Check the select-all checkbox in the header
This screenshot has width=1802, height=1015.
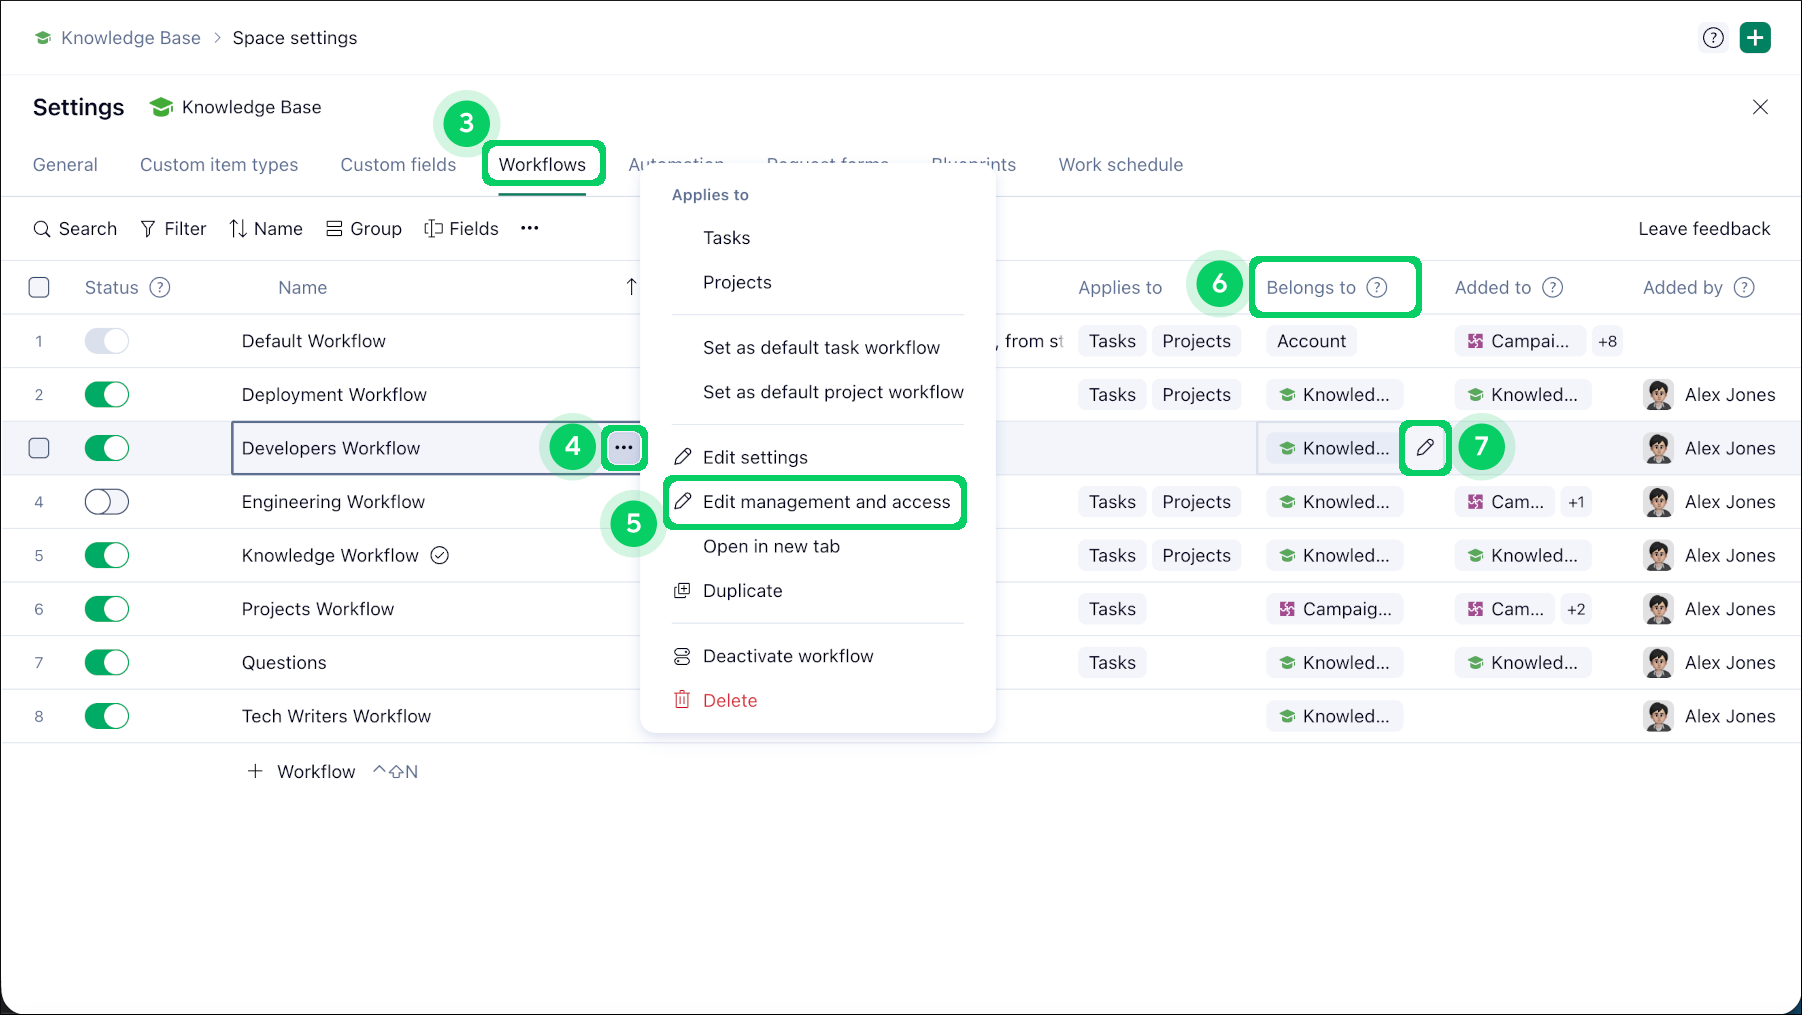pyautogui.click(x=39, y=287)
